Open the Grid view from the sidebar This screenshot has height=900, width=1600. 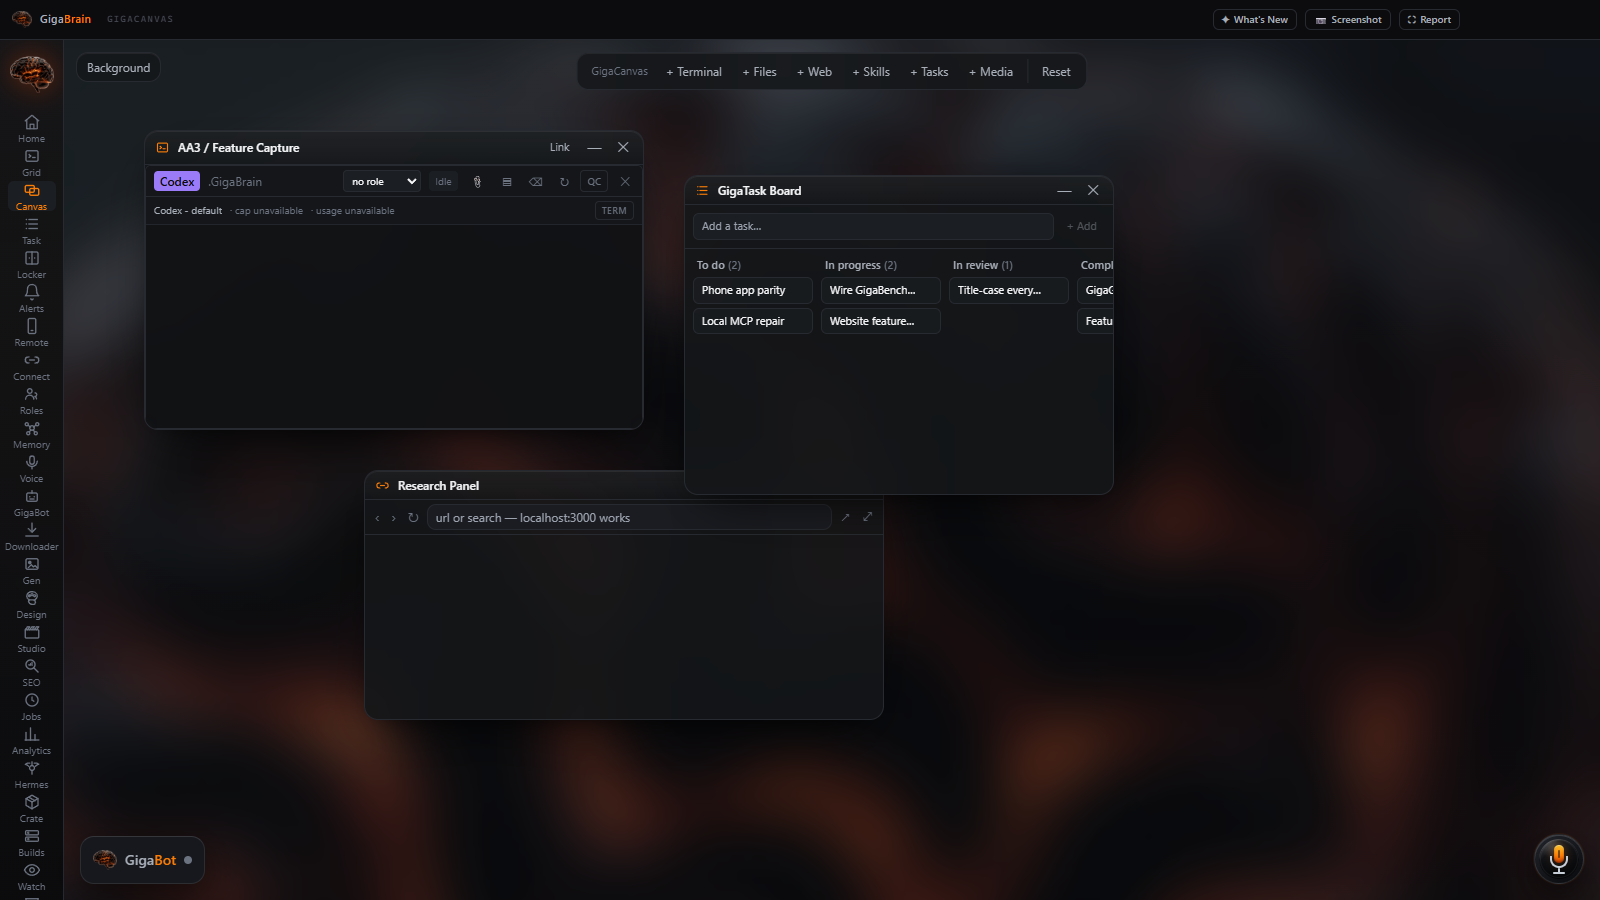pyautogui.click(x=31, y=162)
